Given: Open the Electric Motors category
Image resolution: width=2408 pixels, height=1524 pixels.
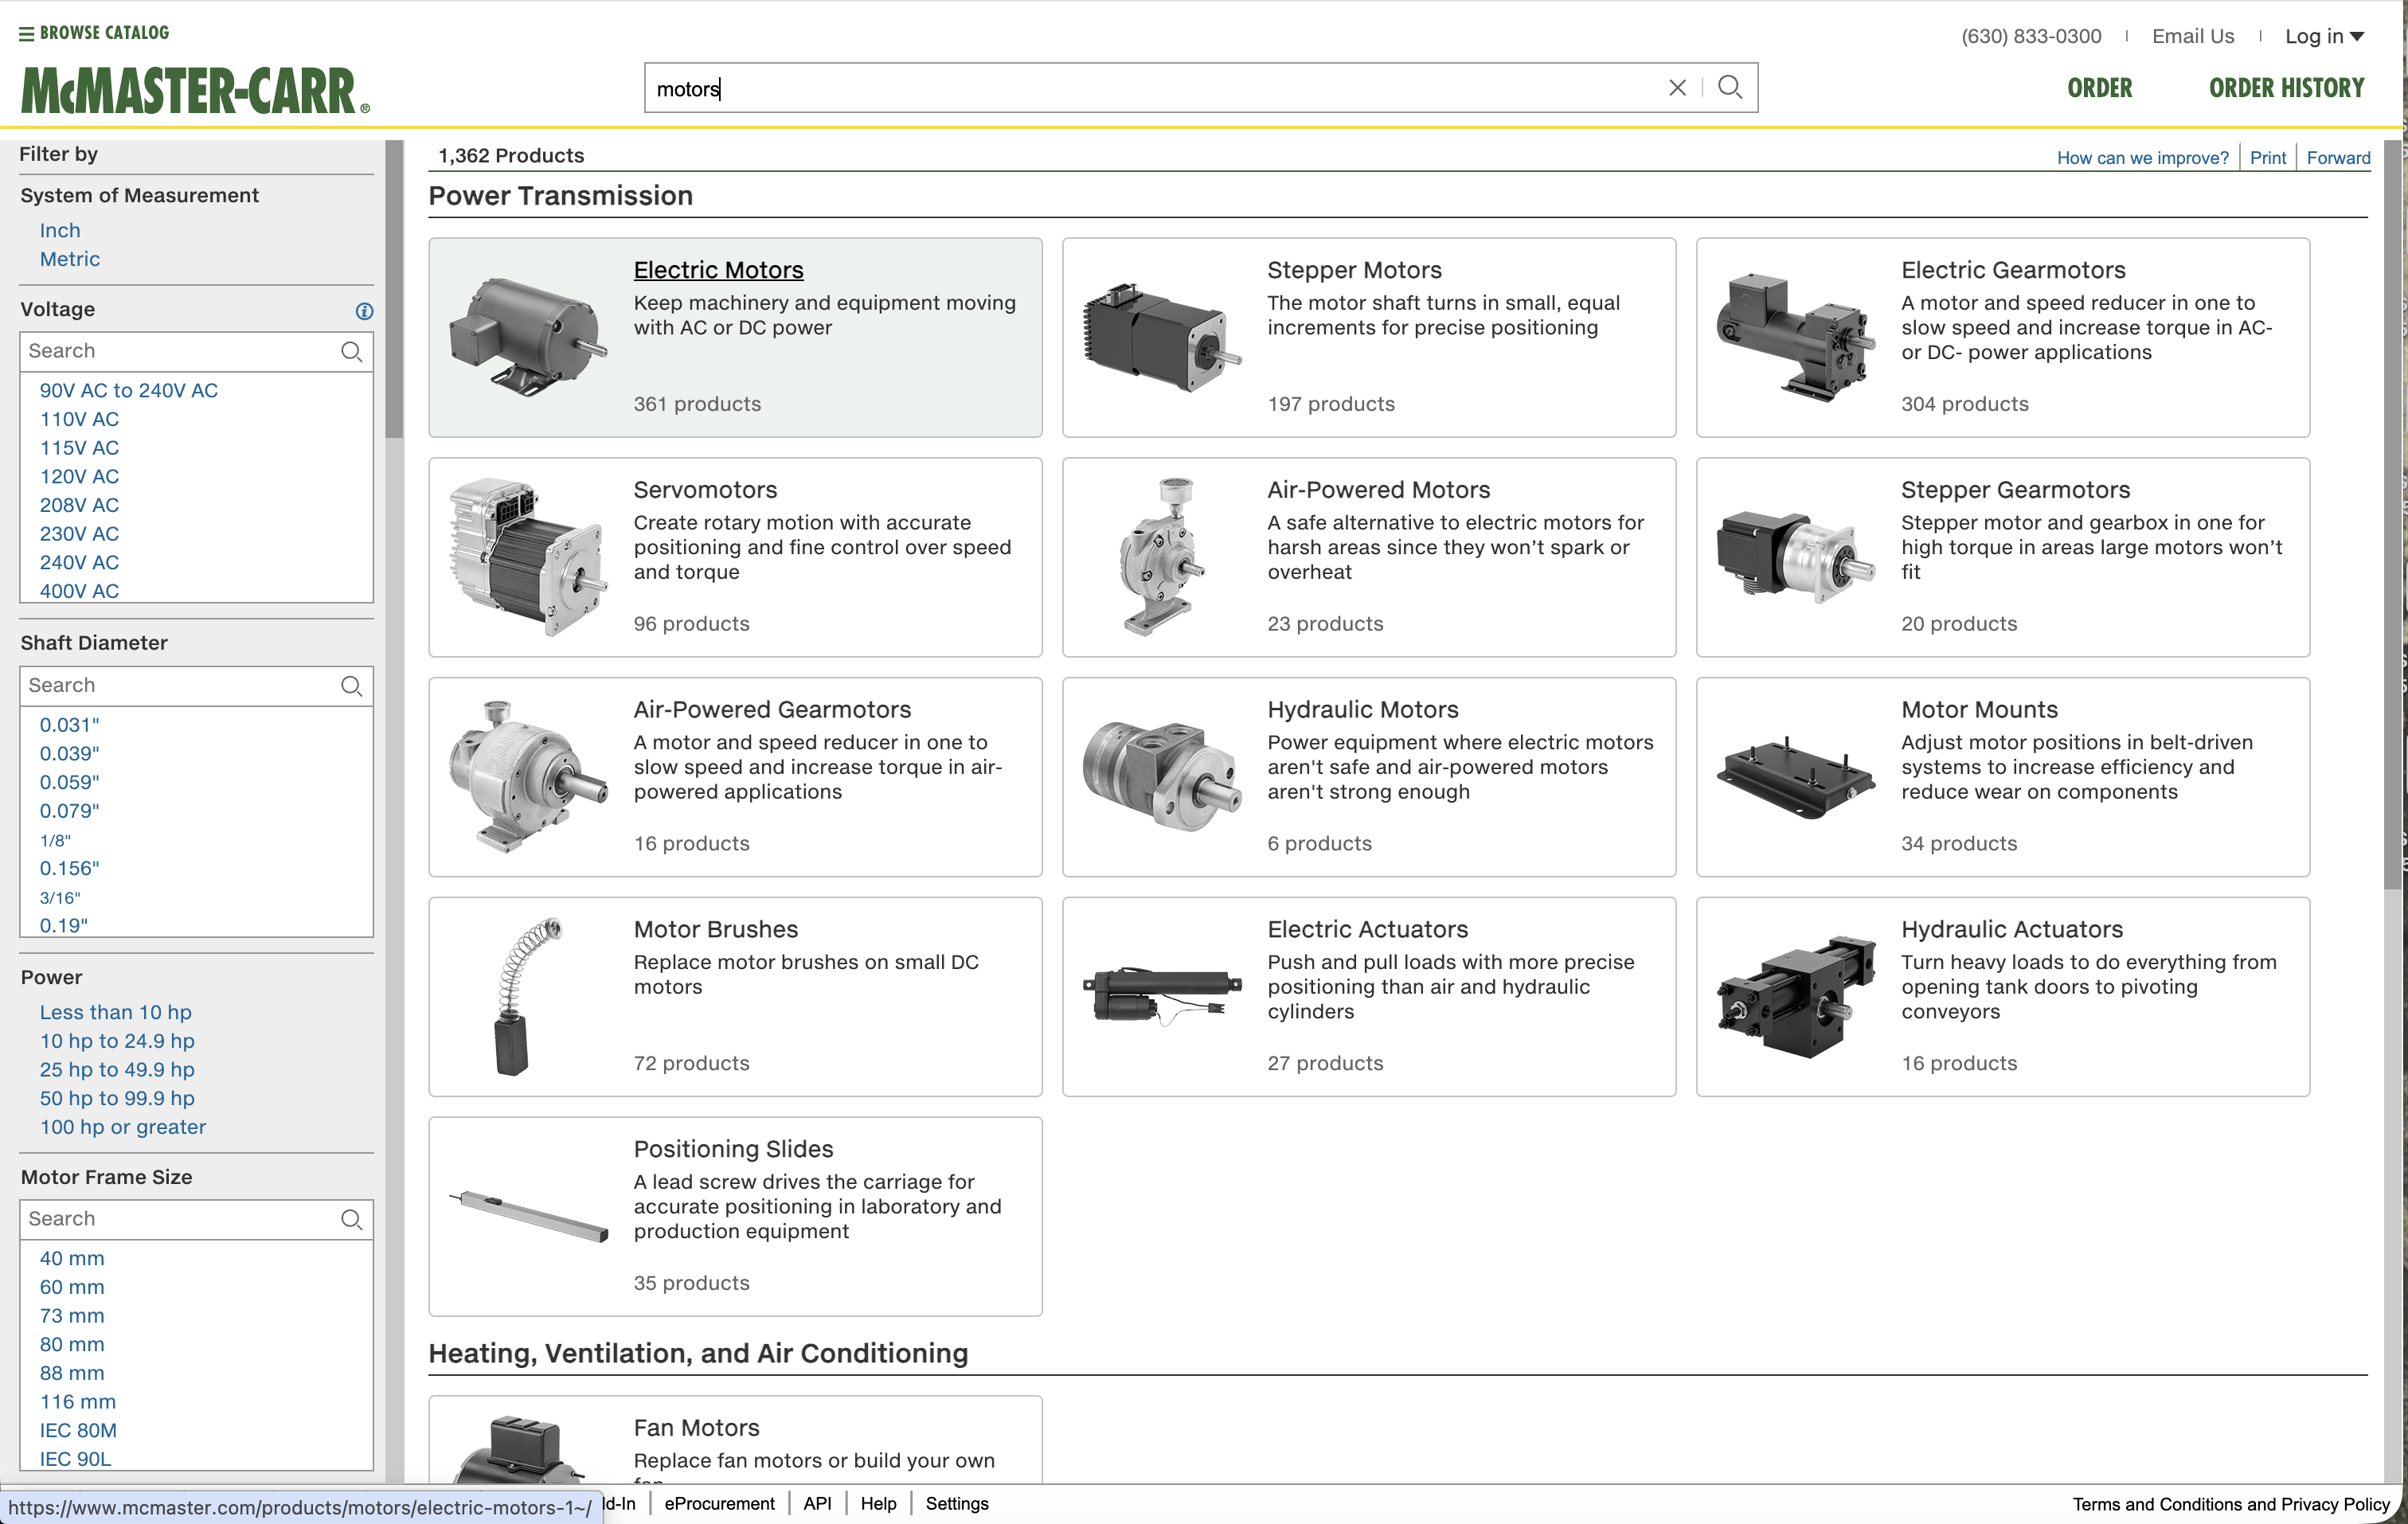Looking at the screenshot, I should pos(718,269).
